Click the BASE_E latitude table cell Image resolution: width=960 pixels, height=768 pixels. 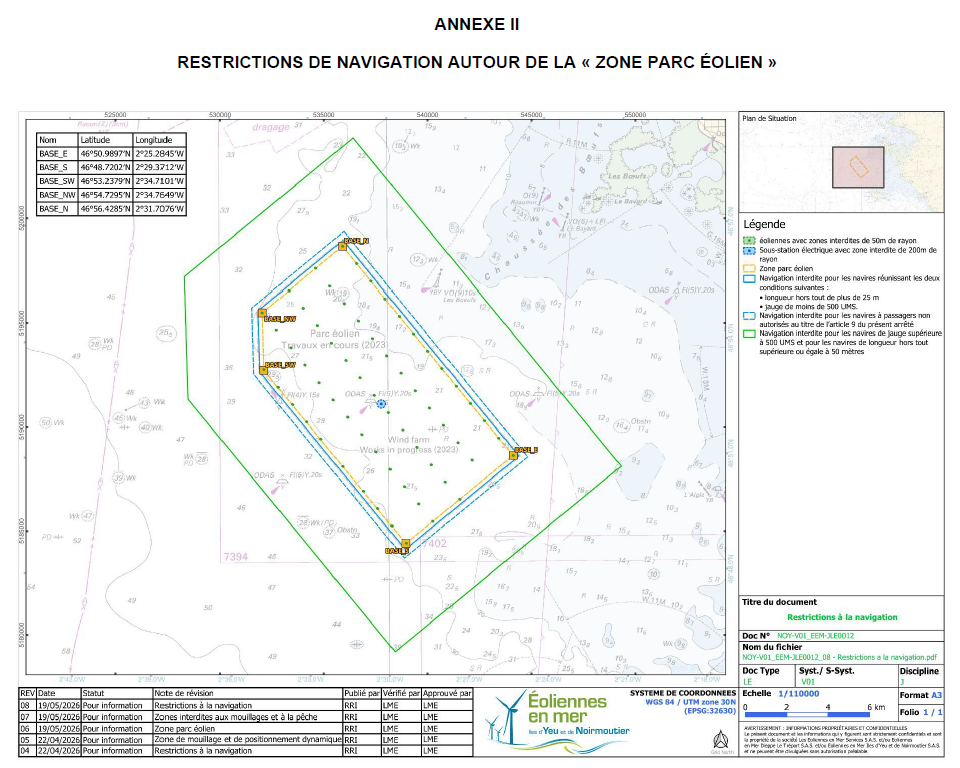pos(105,154)
